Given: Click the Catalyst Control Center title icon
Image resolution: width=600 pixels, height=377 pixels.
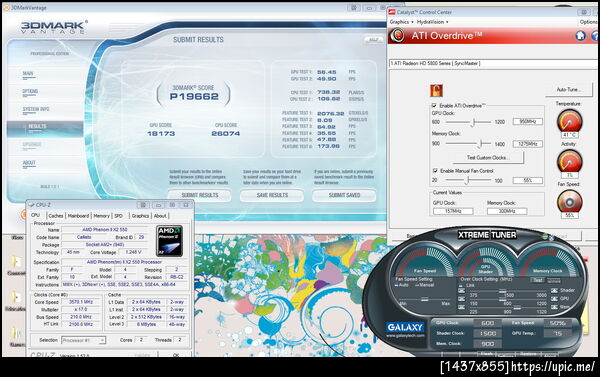Looking at the screenshot, I should 392,12.
